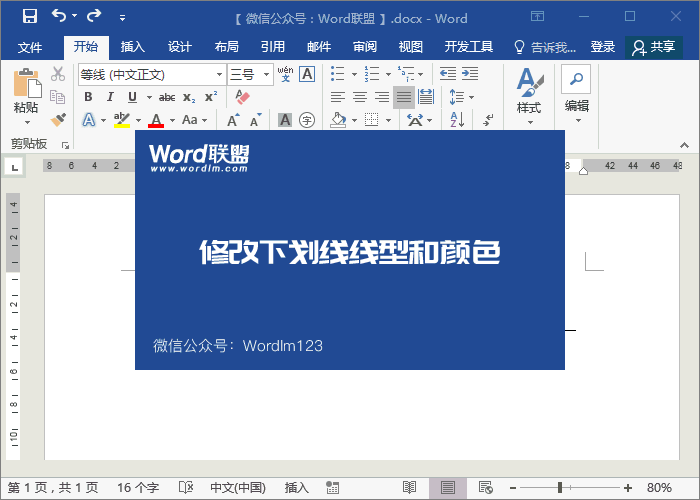Switch to the 视图 tab

click(x=411, y=46)
